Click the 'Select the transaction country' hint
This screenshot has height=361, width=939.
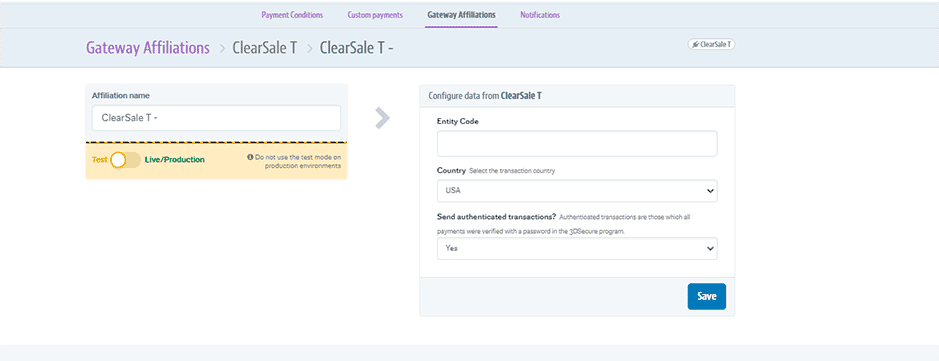click(x=512, y=171)
